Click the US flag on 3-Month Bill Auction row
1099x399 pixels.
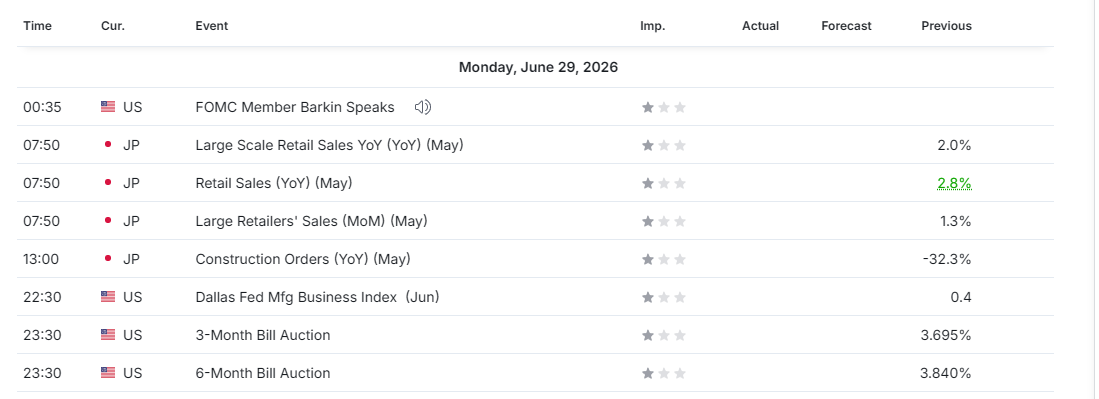click(x=108, y=334)
